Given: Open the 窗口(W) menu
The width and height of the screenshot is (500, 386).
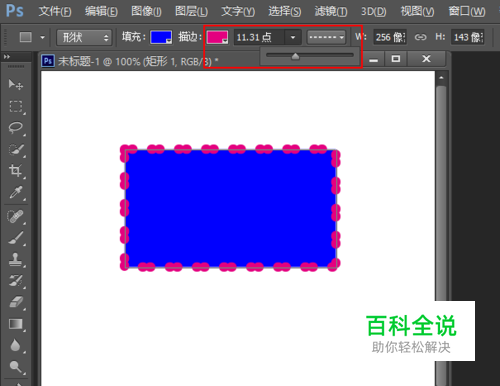Looking at the screenshot, I should 467,11.
